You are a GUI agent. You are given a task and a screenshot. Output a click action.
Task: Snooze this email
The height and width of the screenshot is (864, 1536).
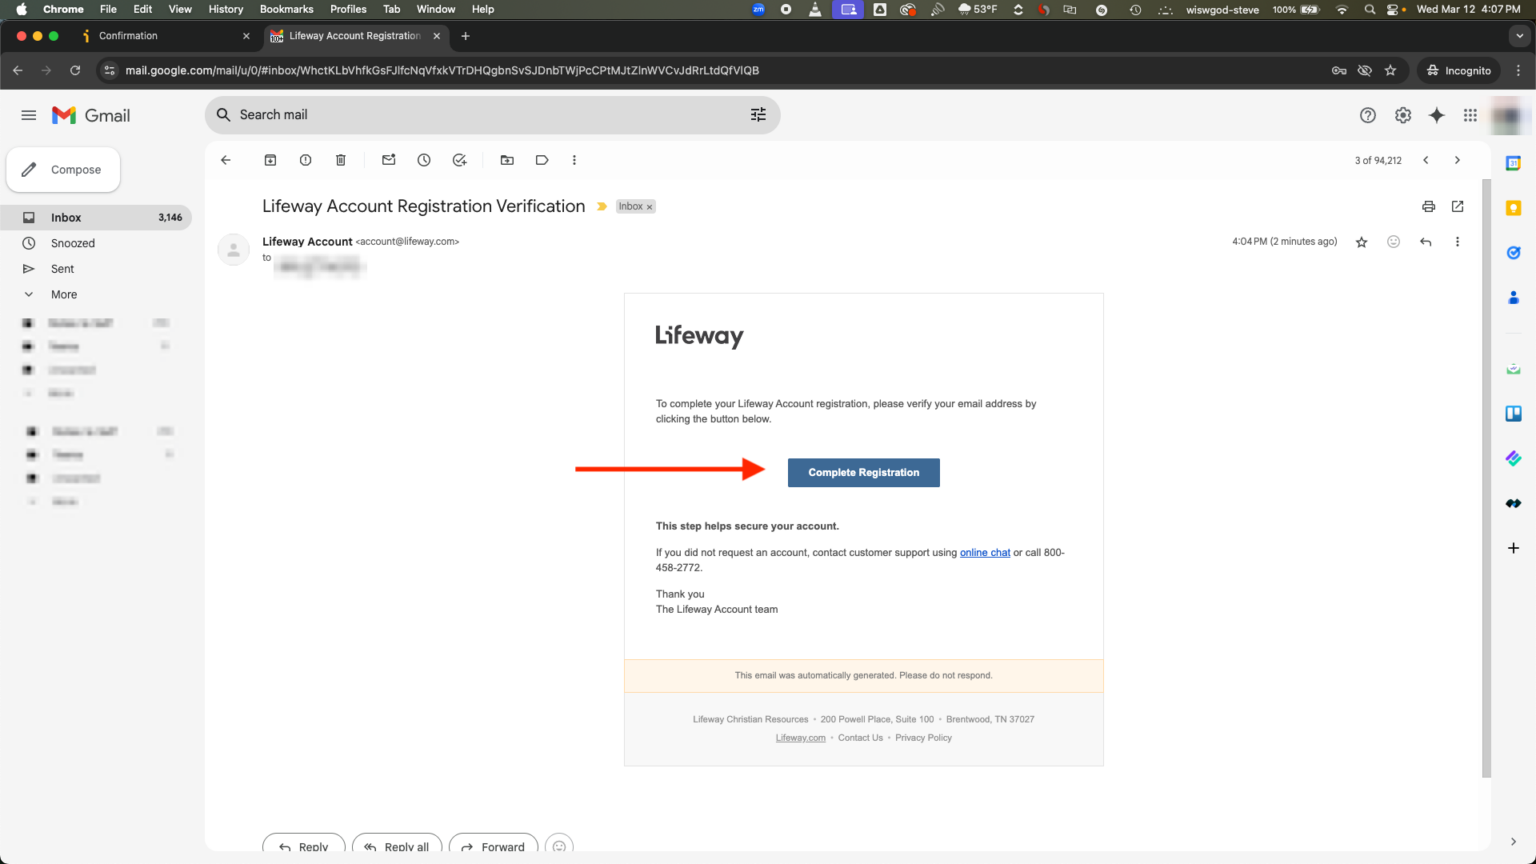coord(423,160)
